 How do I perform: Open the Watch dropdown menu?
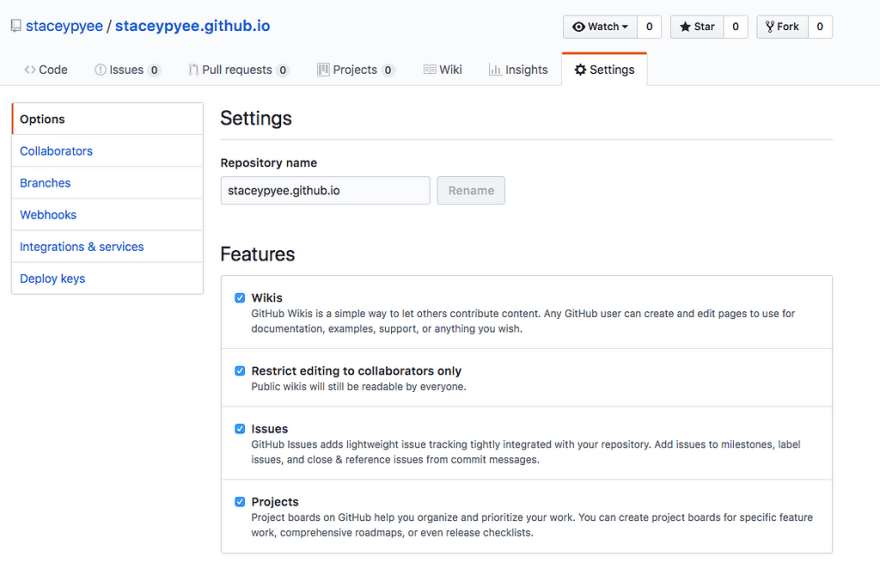coord(600,26)
